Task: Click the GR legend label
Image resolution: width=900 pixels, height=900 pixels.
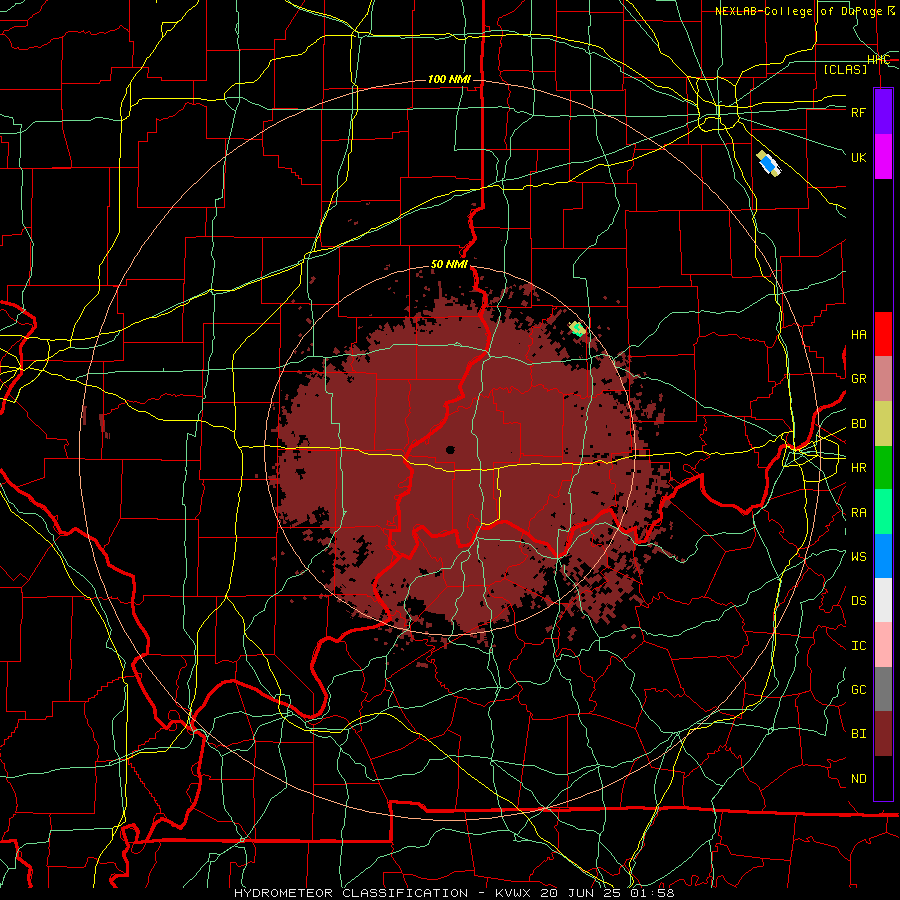Action: point(859,379)
